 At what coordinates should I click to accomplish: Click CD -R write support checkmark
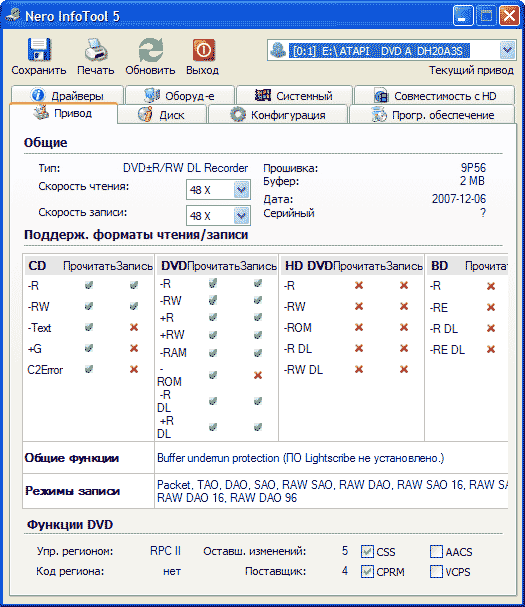click(134, 285)
